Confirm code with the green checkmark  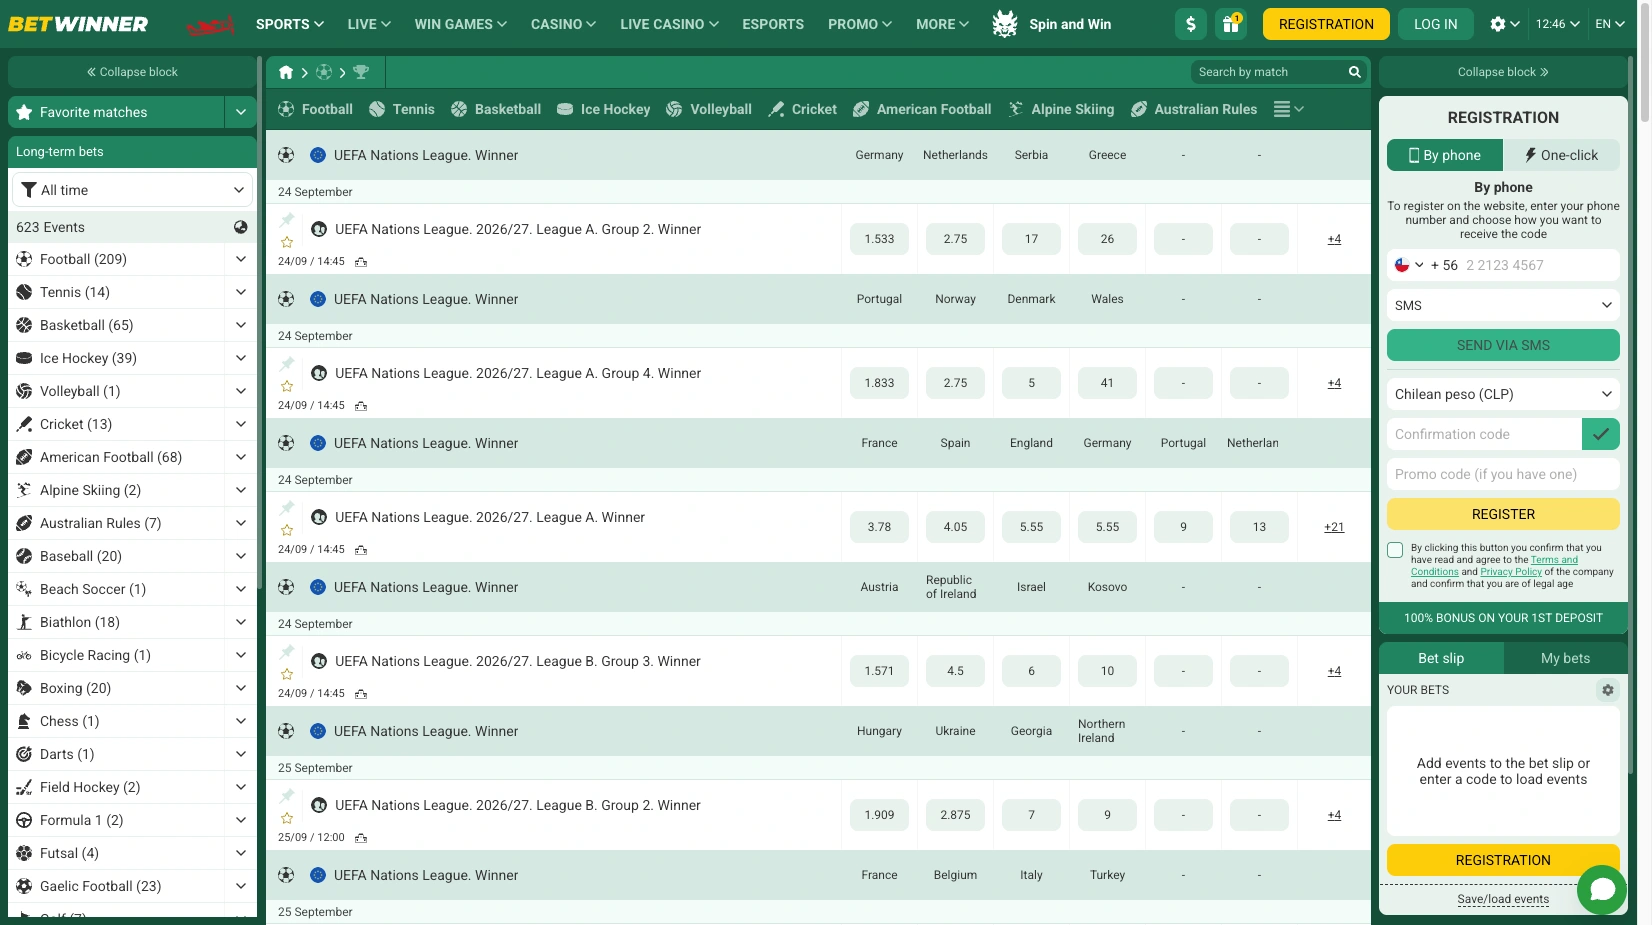(1600, 434)
